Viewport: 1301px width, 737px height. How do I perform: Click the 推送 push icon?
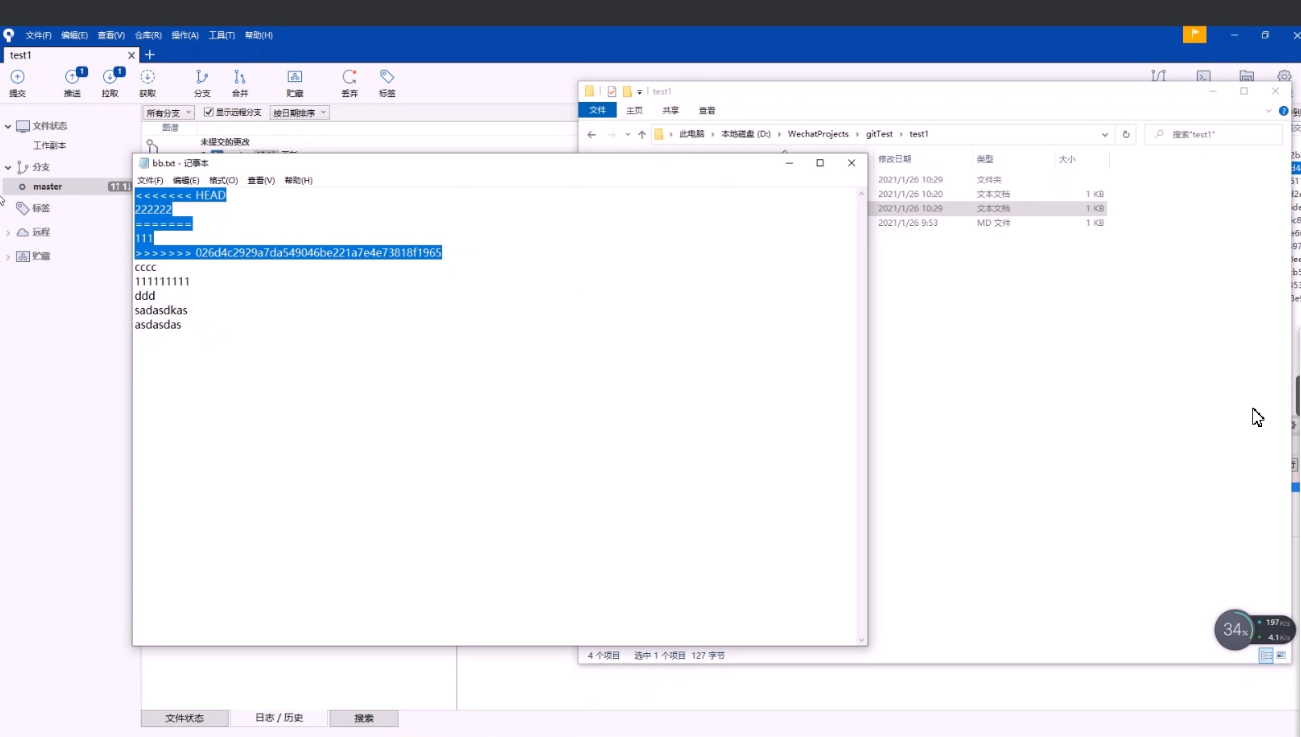coord(73,77)
